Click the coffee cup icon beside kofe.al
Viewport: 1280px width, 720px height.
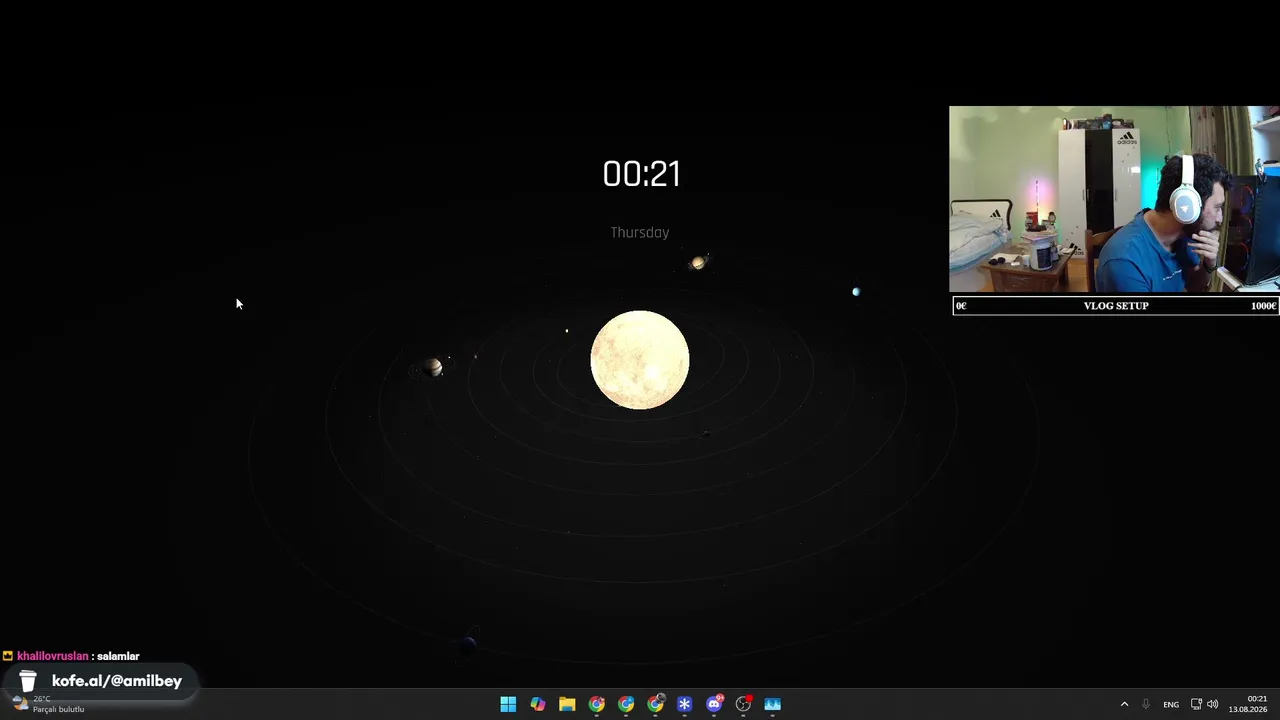coord(28,681)
